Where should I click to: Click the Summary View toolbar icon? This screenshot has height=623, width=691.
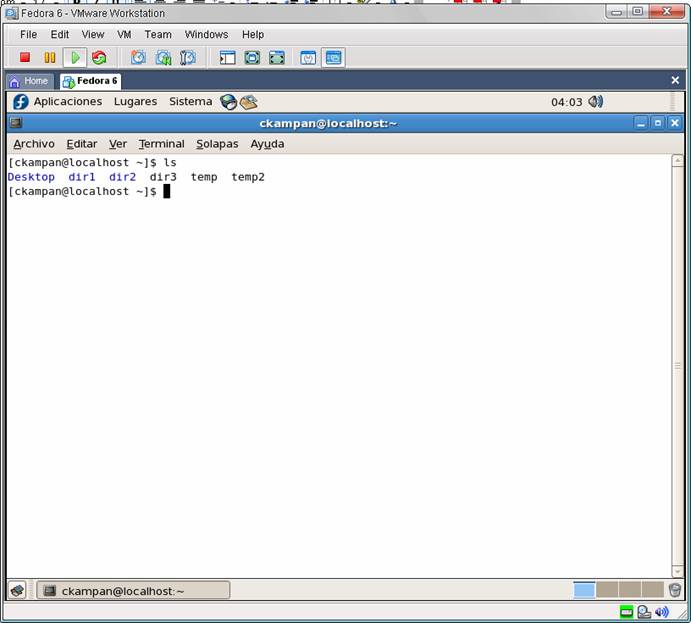coord(308,57)
